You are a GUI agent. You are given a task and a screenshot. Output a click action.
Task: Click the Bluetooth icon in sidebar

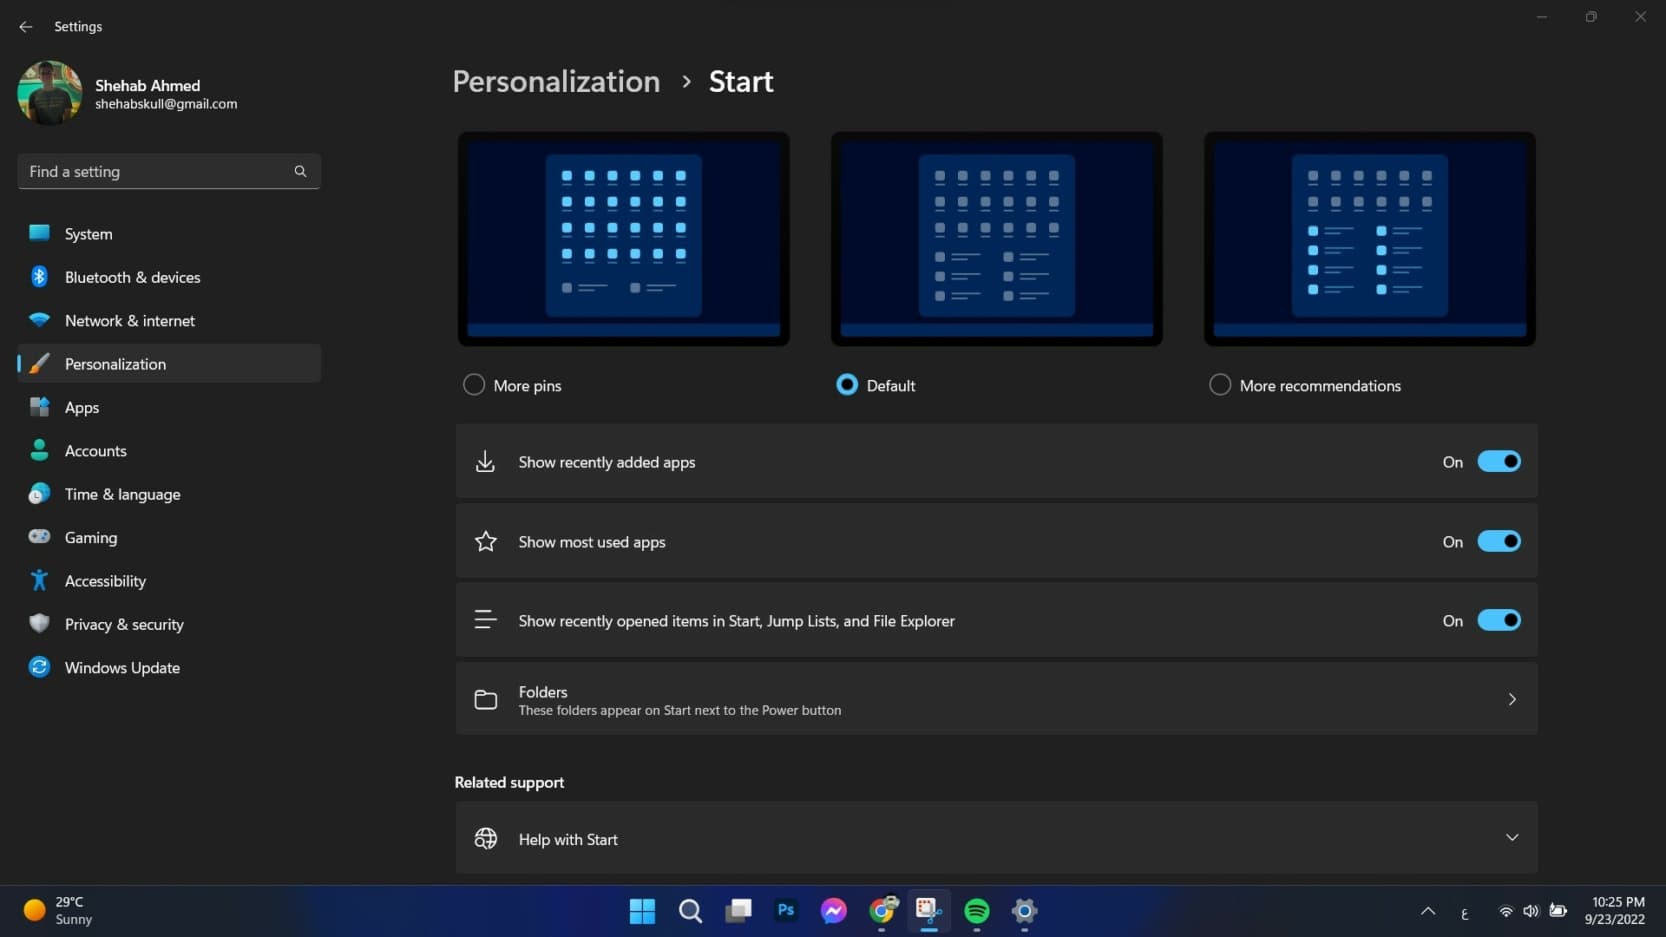click(x=39, y=277)
